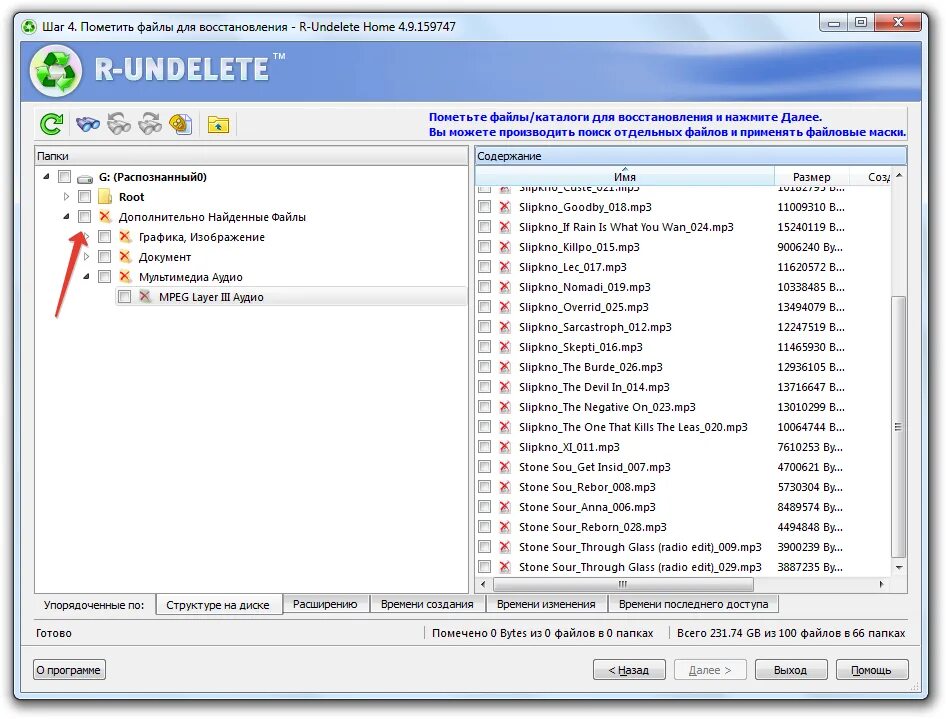947x719 pixels.
Task: Tick the MPEG Layer III Аудио checkbox
Action: coord(124,296)
